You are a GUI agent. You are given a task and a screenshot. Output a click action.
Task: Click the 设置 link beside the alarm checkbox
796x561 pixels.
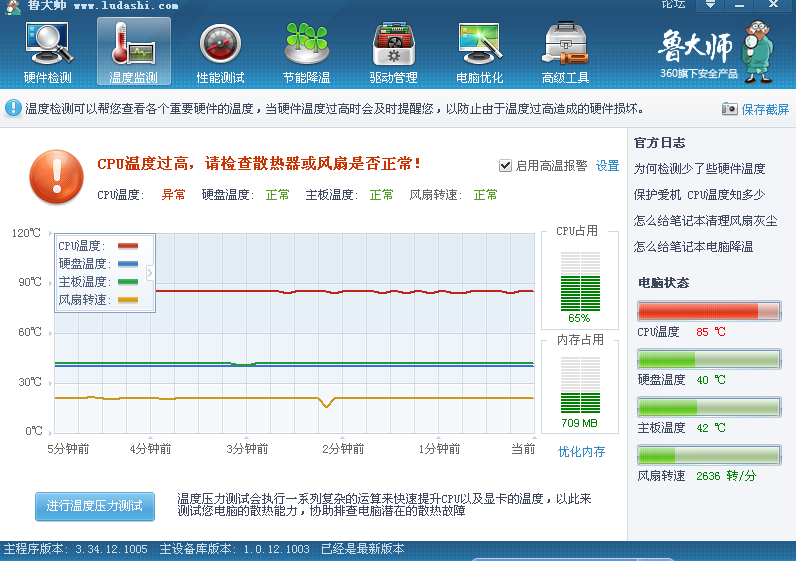608,166
